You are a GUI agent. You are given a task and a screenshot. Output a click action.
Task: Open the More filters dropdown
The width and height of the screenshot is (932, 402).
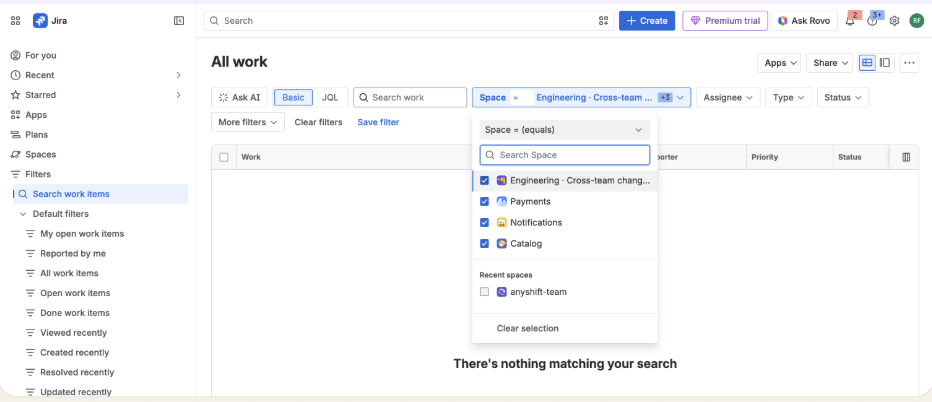click(247, 122)
